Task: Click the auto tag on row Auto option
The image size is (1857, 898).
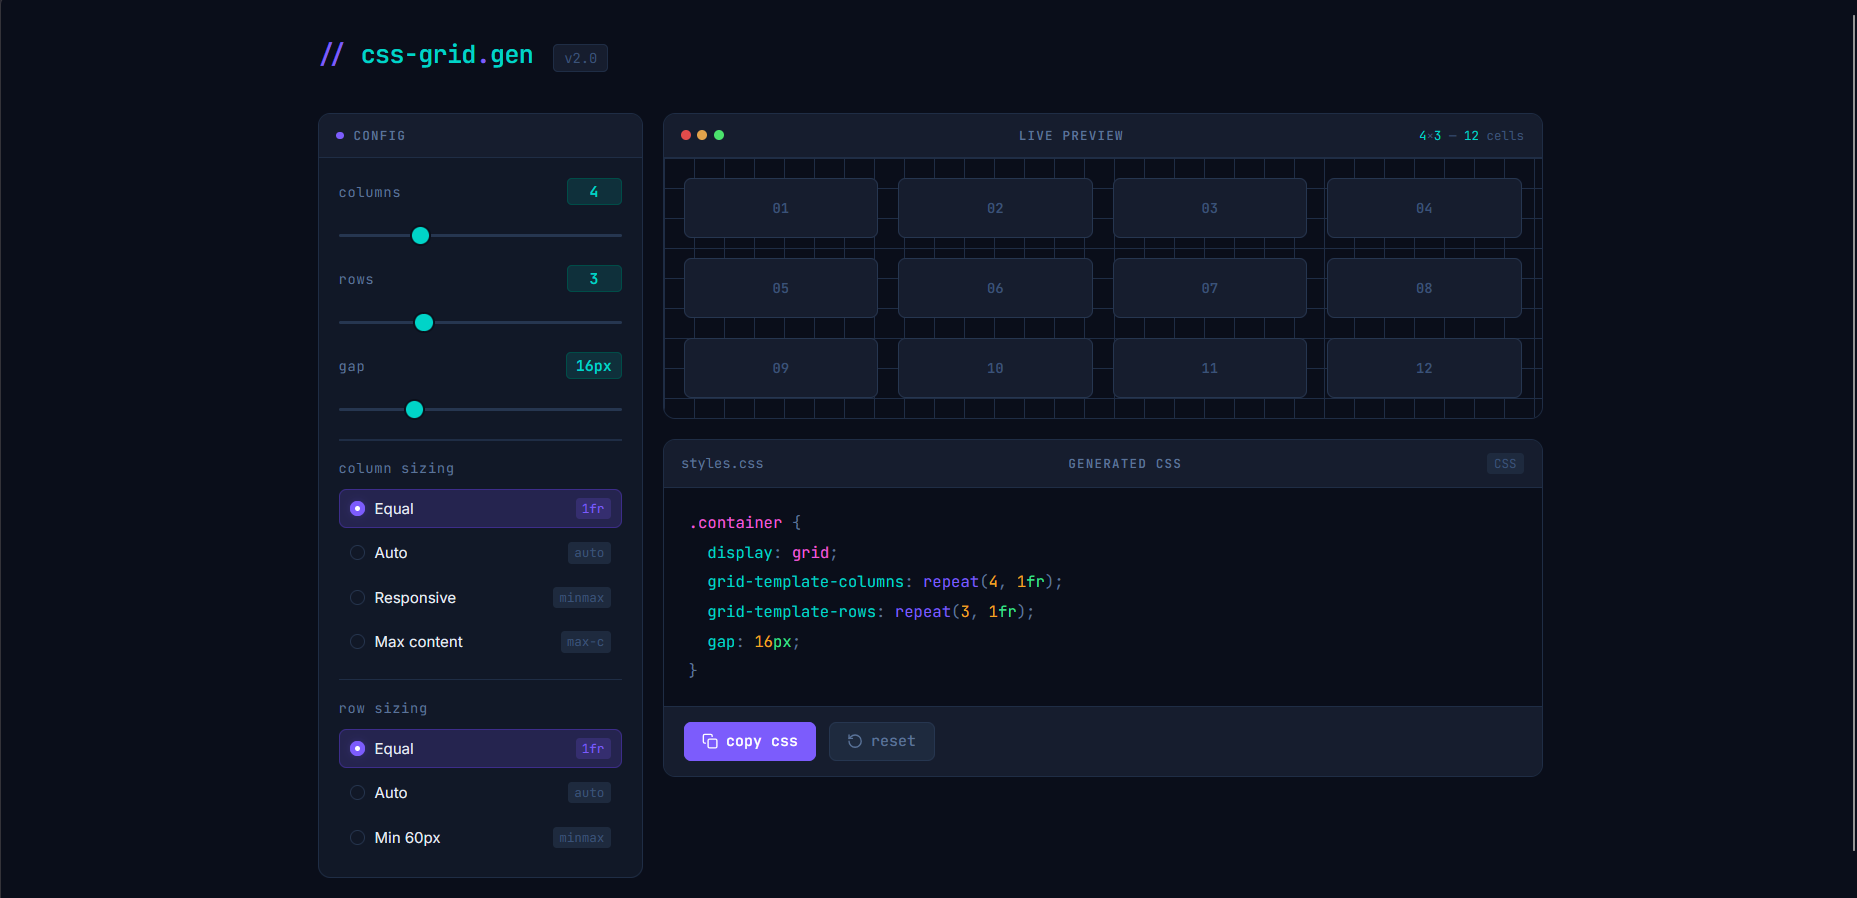Action: click(x=589, y=793)
